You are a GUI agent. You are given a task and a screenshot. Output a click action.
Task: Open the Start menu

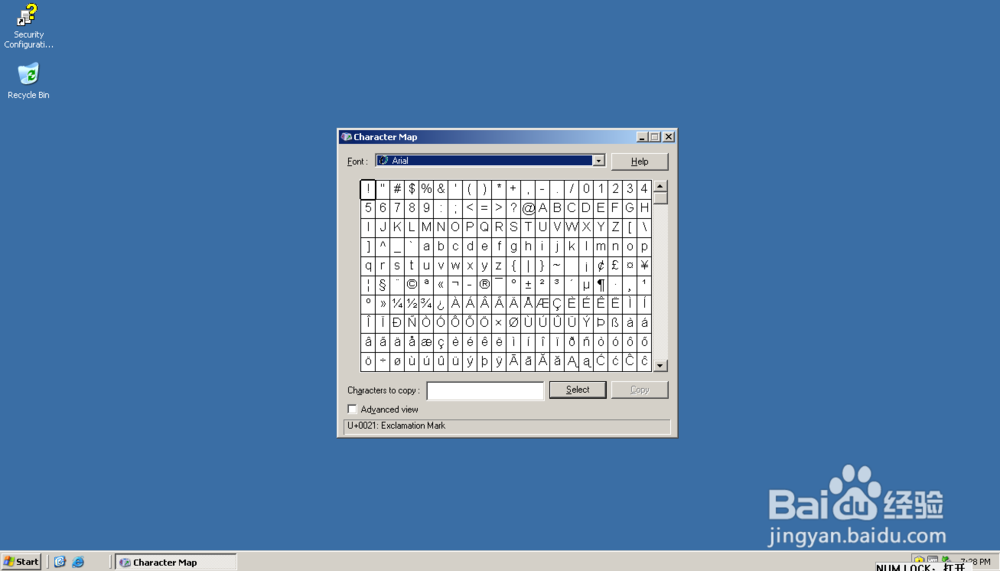[21, 561]
